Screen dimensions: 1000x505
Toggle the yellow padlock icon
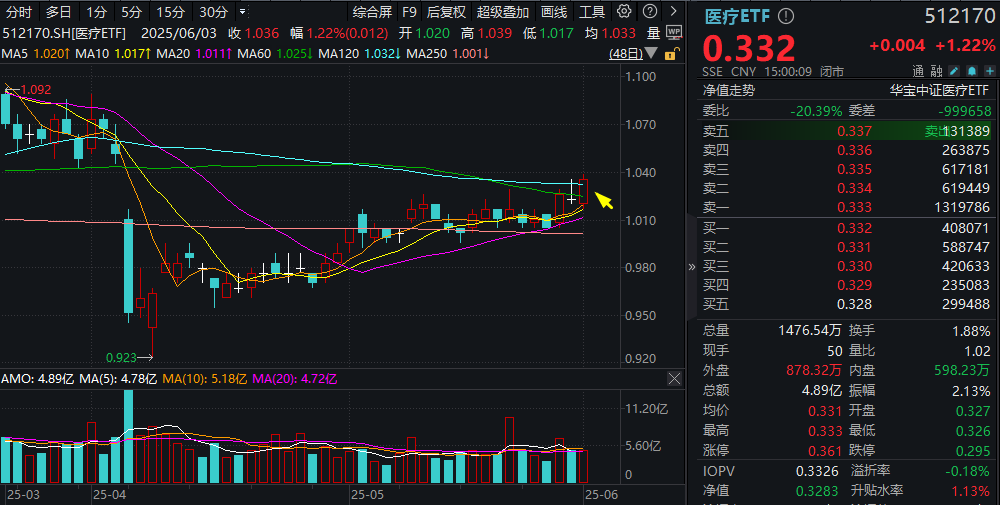(x=671, y=54)
